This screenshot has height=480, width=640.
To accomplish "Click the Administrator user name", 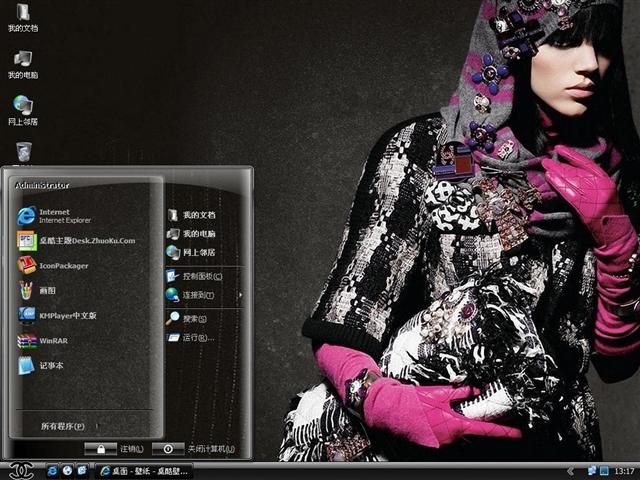I will coord(42,186).
